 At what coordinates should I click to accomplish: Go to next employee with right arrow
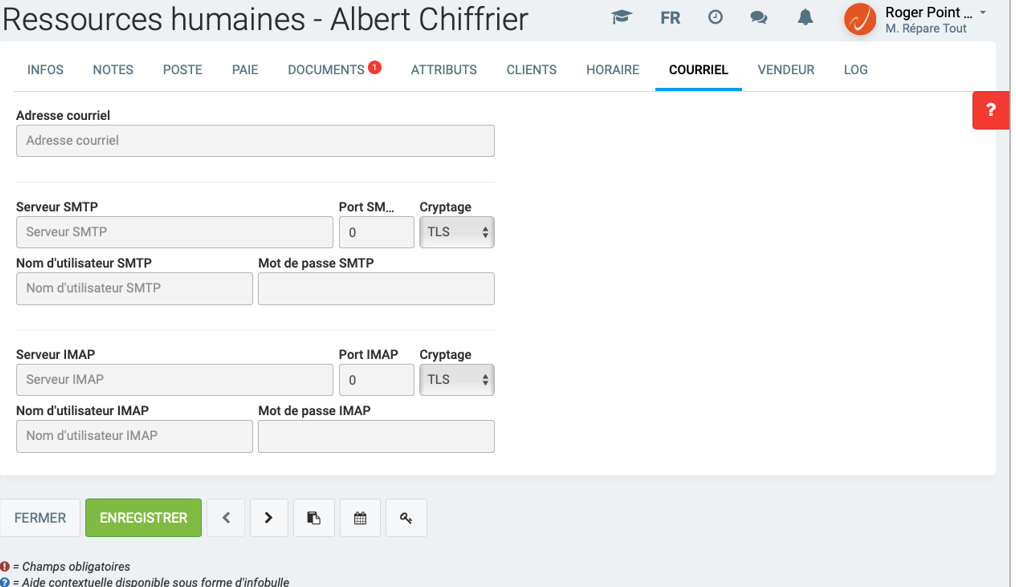coord(268,518)
